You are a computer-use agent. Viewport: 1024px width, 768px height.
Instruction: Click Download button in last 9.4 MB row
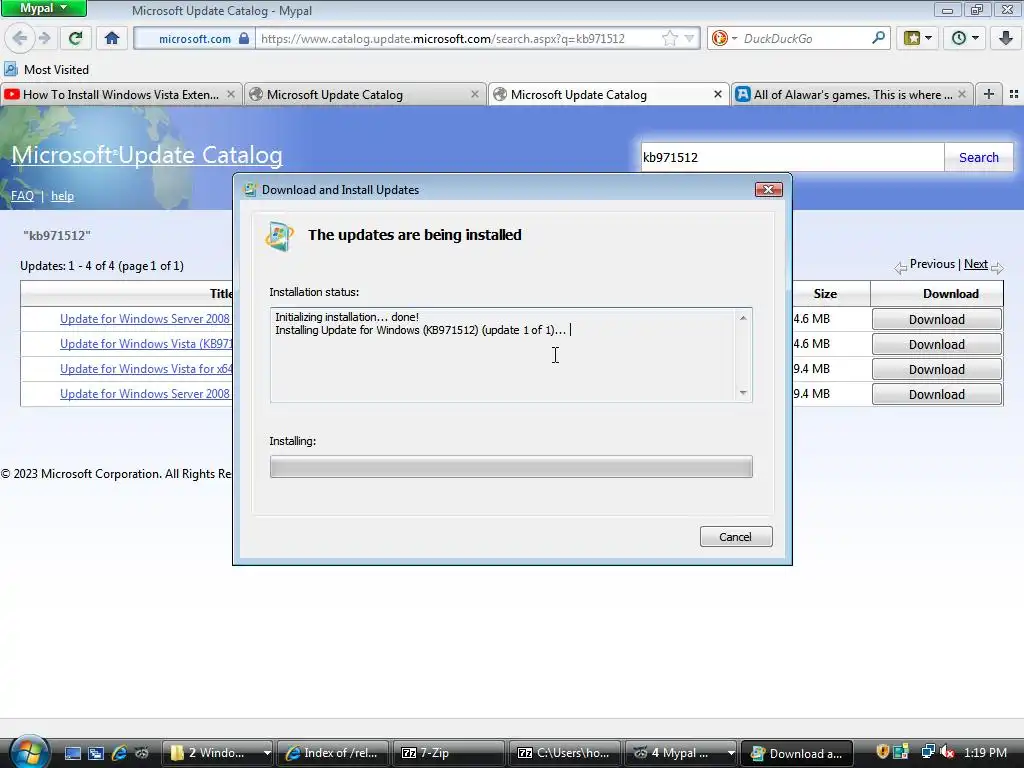click(x=936, y=394)
